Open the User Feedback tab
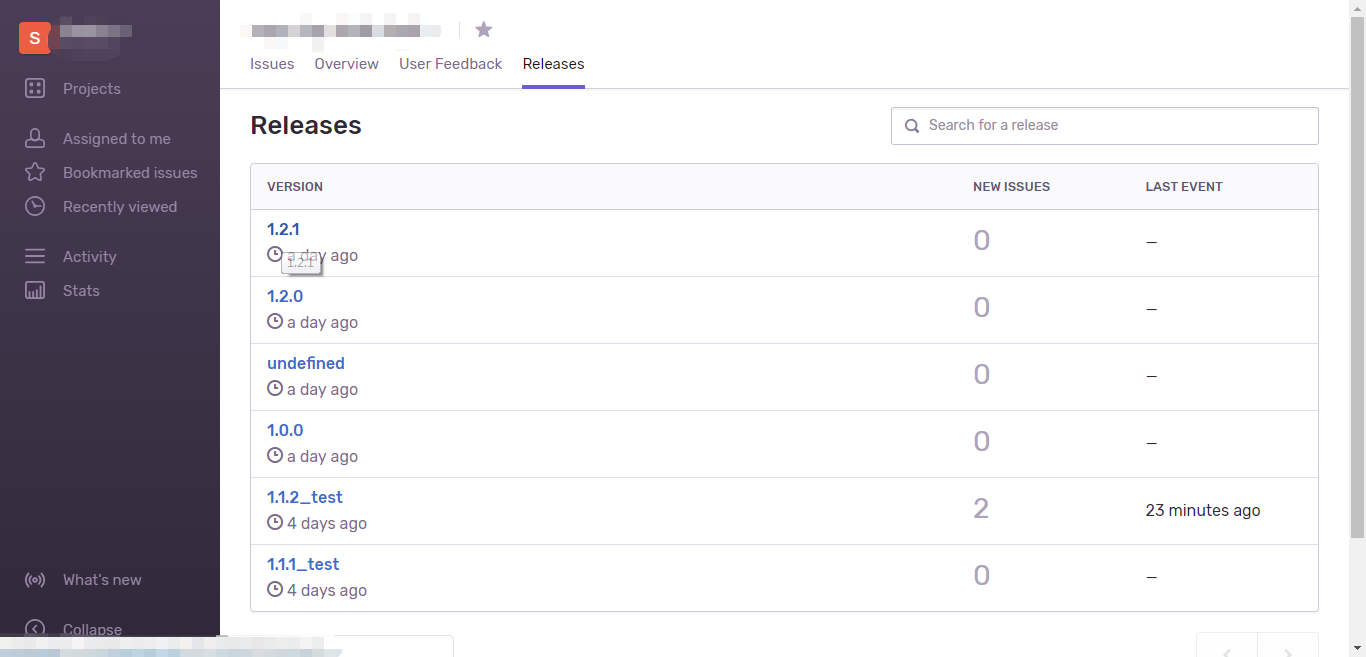Screen dimensions: 1366x657 450,64
